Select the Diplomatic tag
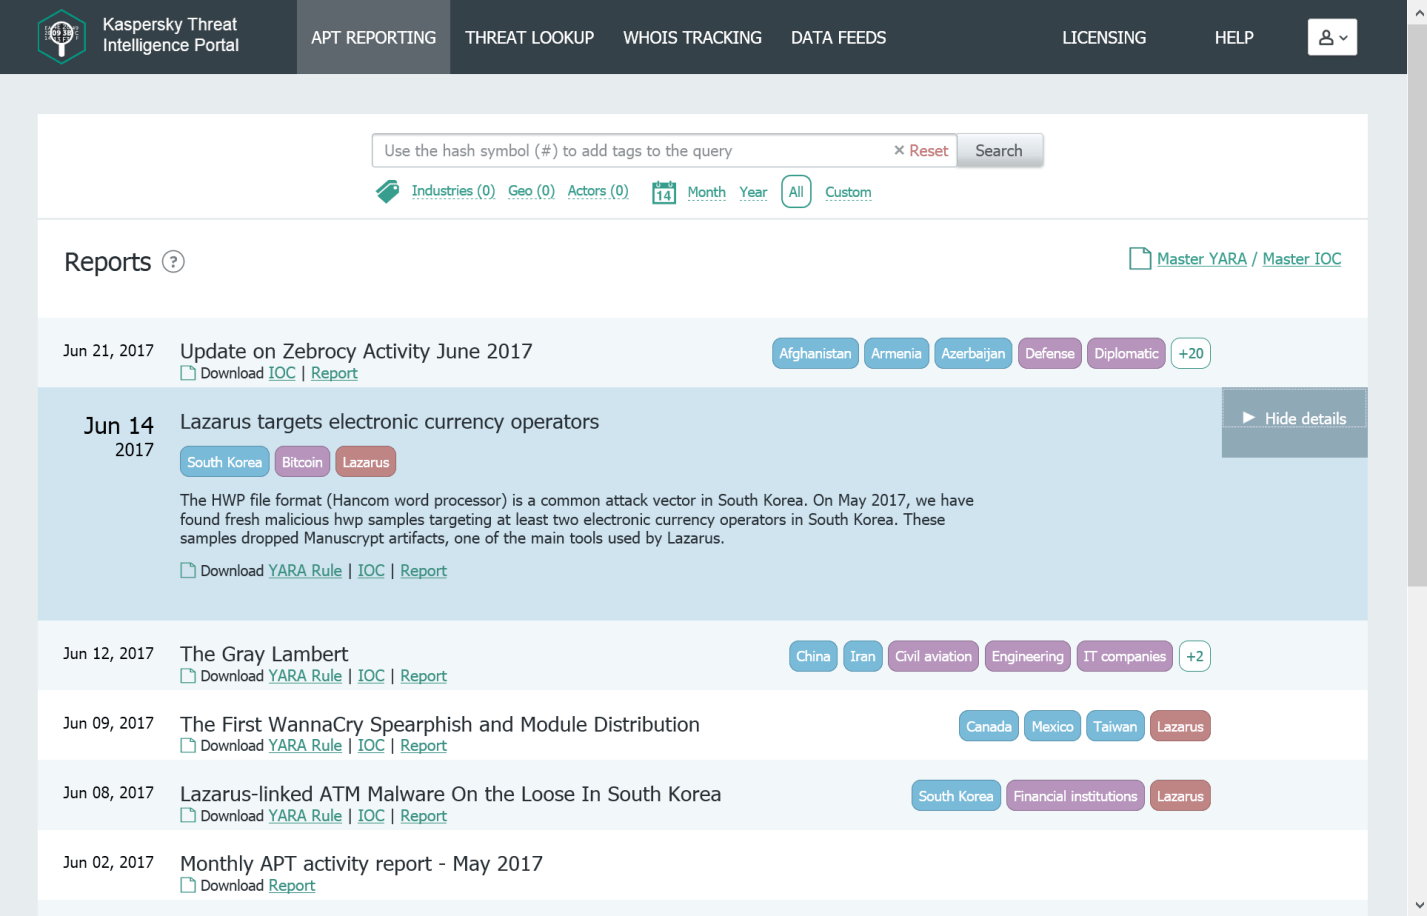1427x916 pixels. (1126, 353)
